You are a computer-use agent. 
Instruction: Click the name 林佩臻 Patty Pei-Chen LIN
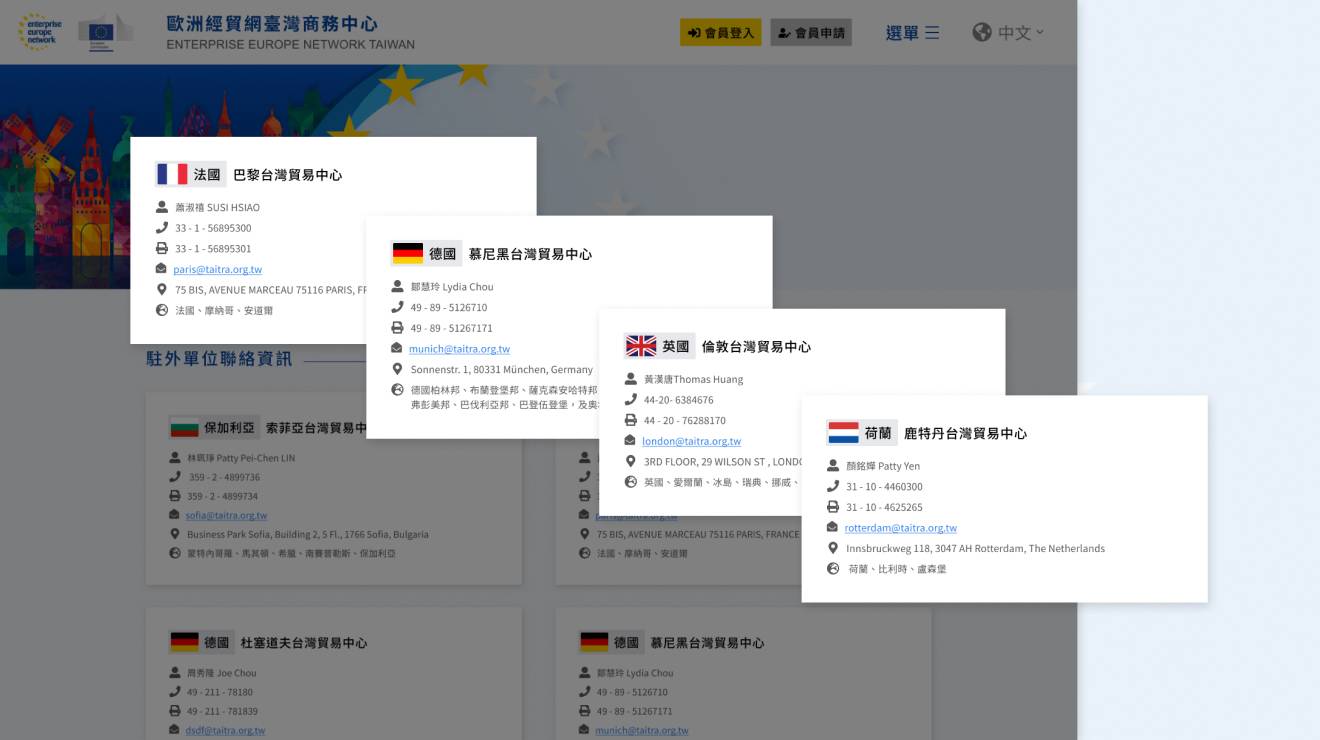coord(241,458)
